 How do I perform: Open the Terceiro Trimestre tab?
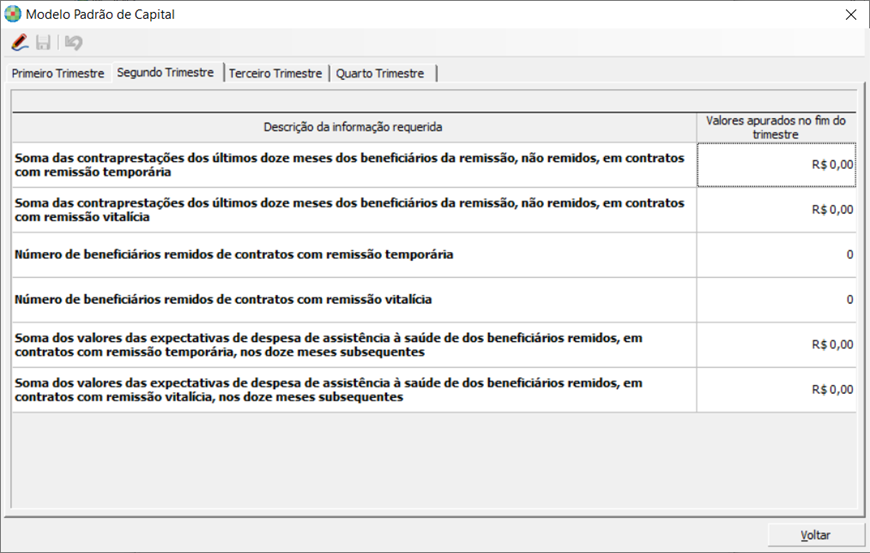(276, 74)
